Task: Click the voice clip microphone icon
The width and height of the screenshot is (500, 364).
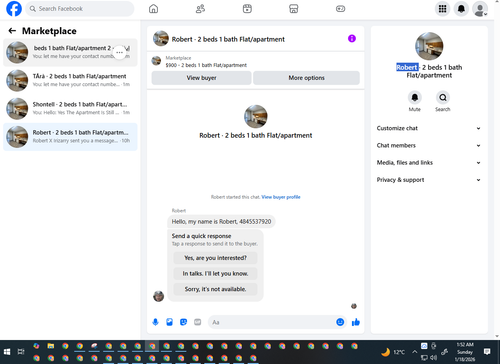Action: [155, 322]
